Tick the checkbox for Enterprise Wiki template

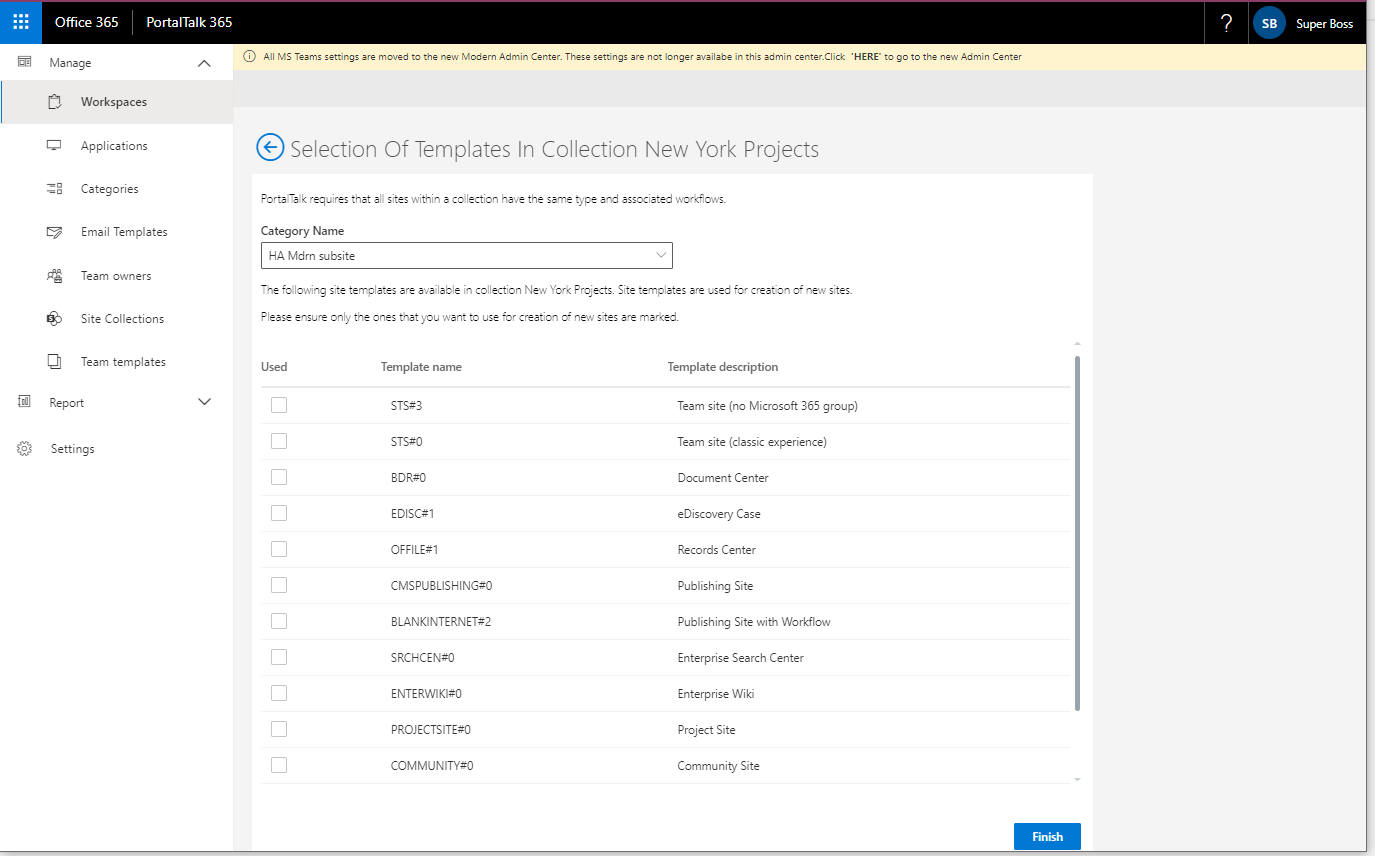point(279,693)
